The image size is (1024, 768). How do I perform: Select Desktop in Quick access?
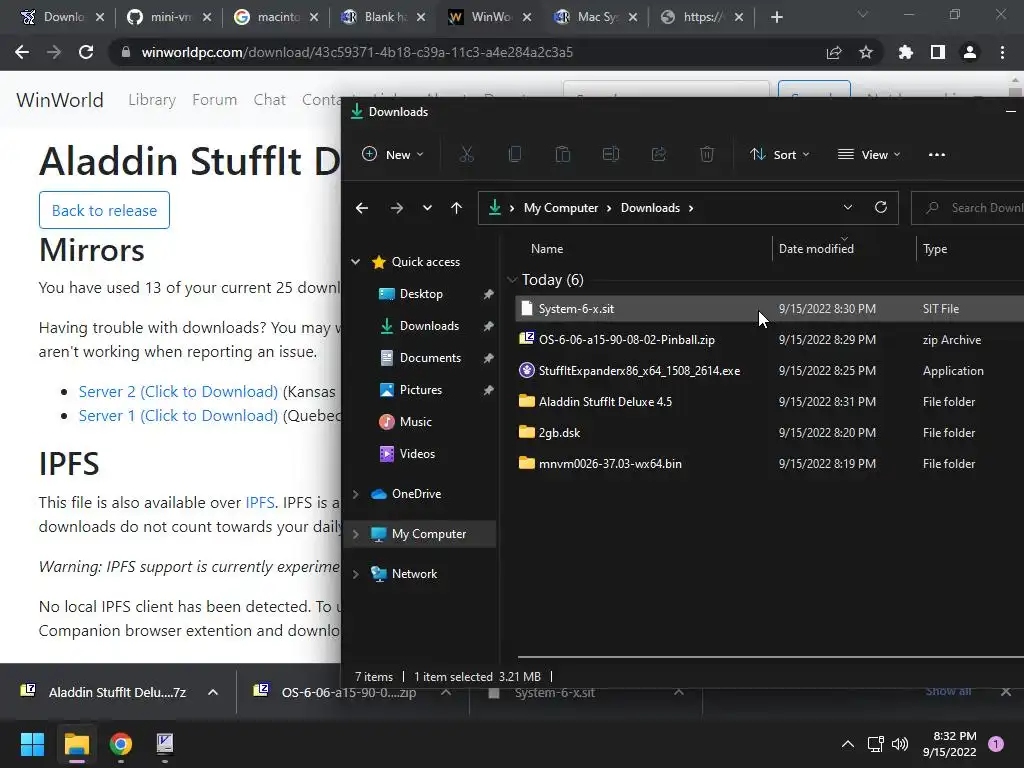point(421,294)
